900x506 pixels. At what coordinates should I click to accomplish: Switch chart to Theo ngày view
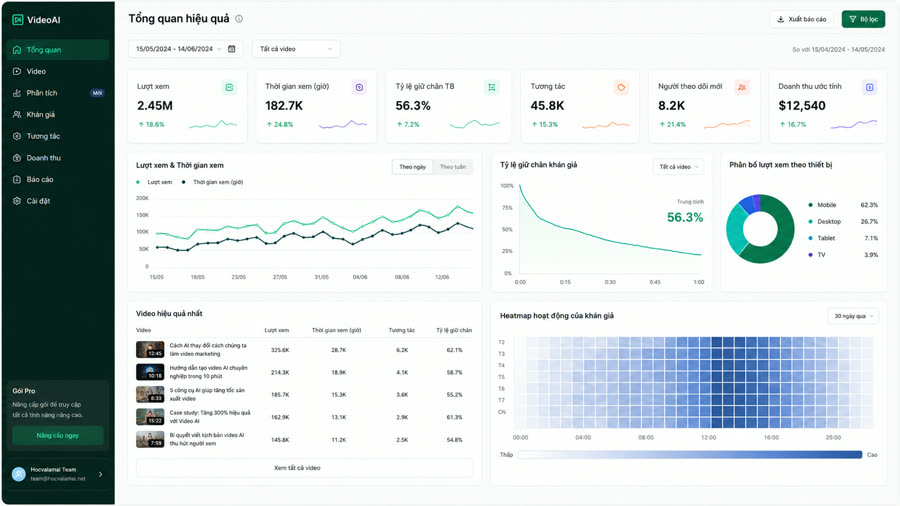pos(413,167)
